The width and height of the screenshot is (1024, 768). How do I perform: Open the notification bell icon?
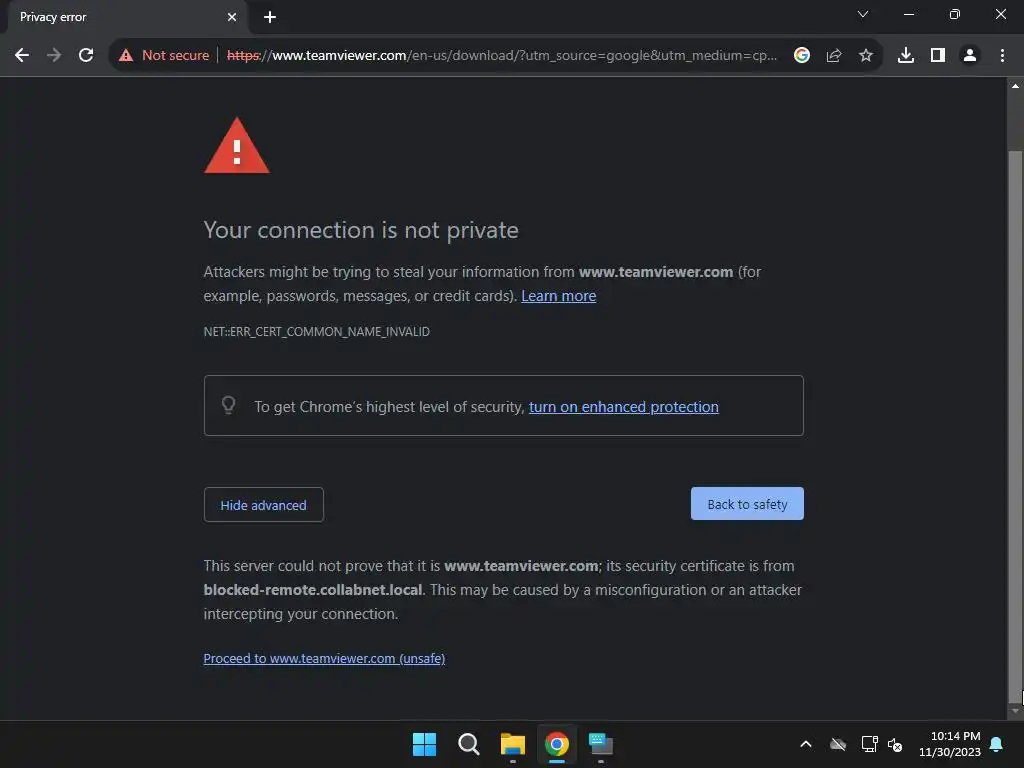[x=997, y=744]
